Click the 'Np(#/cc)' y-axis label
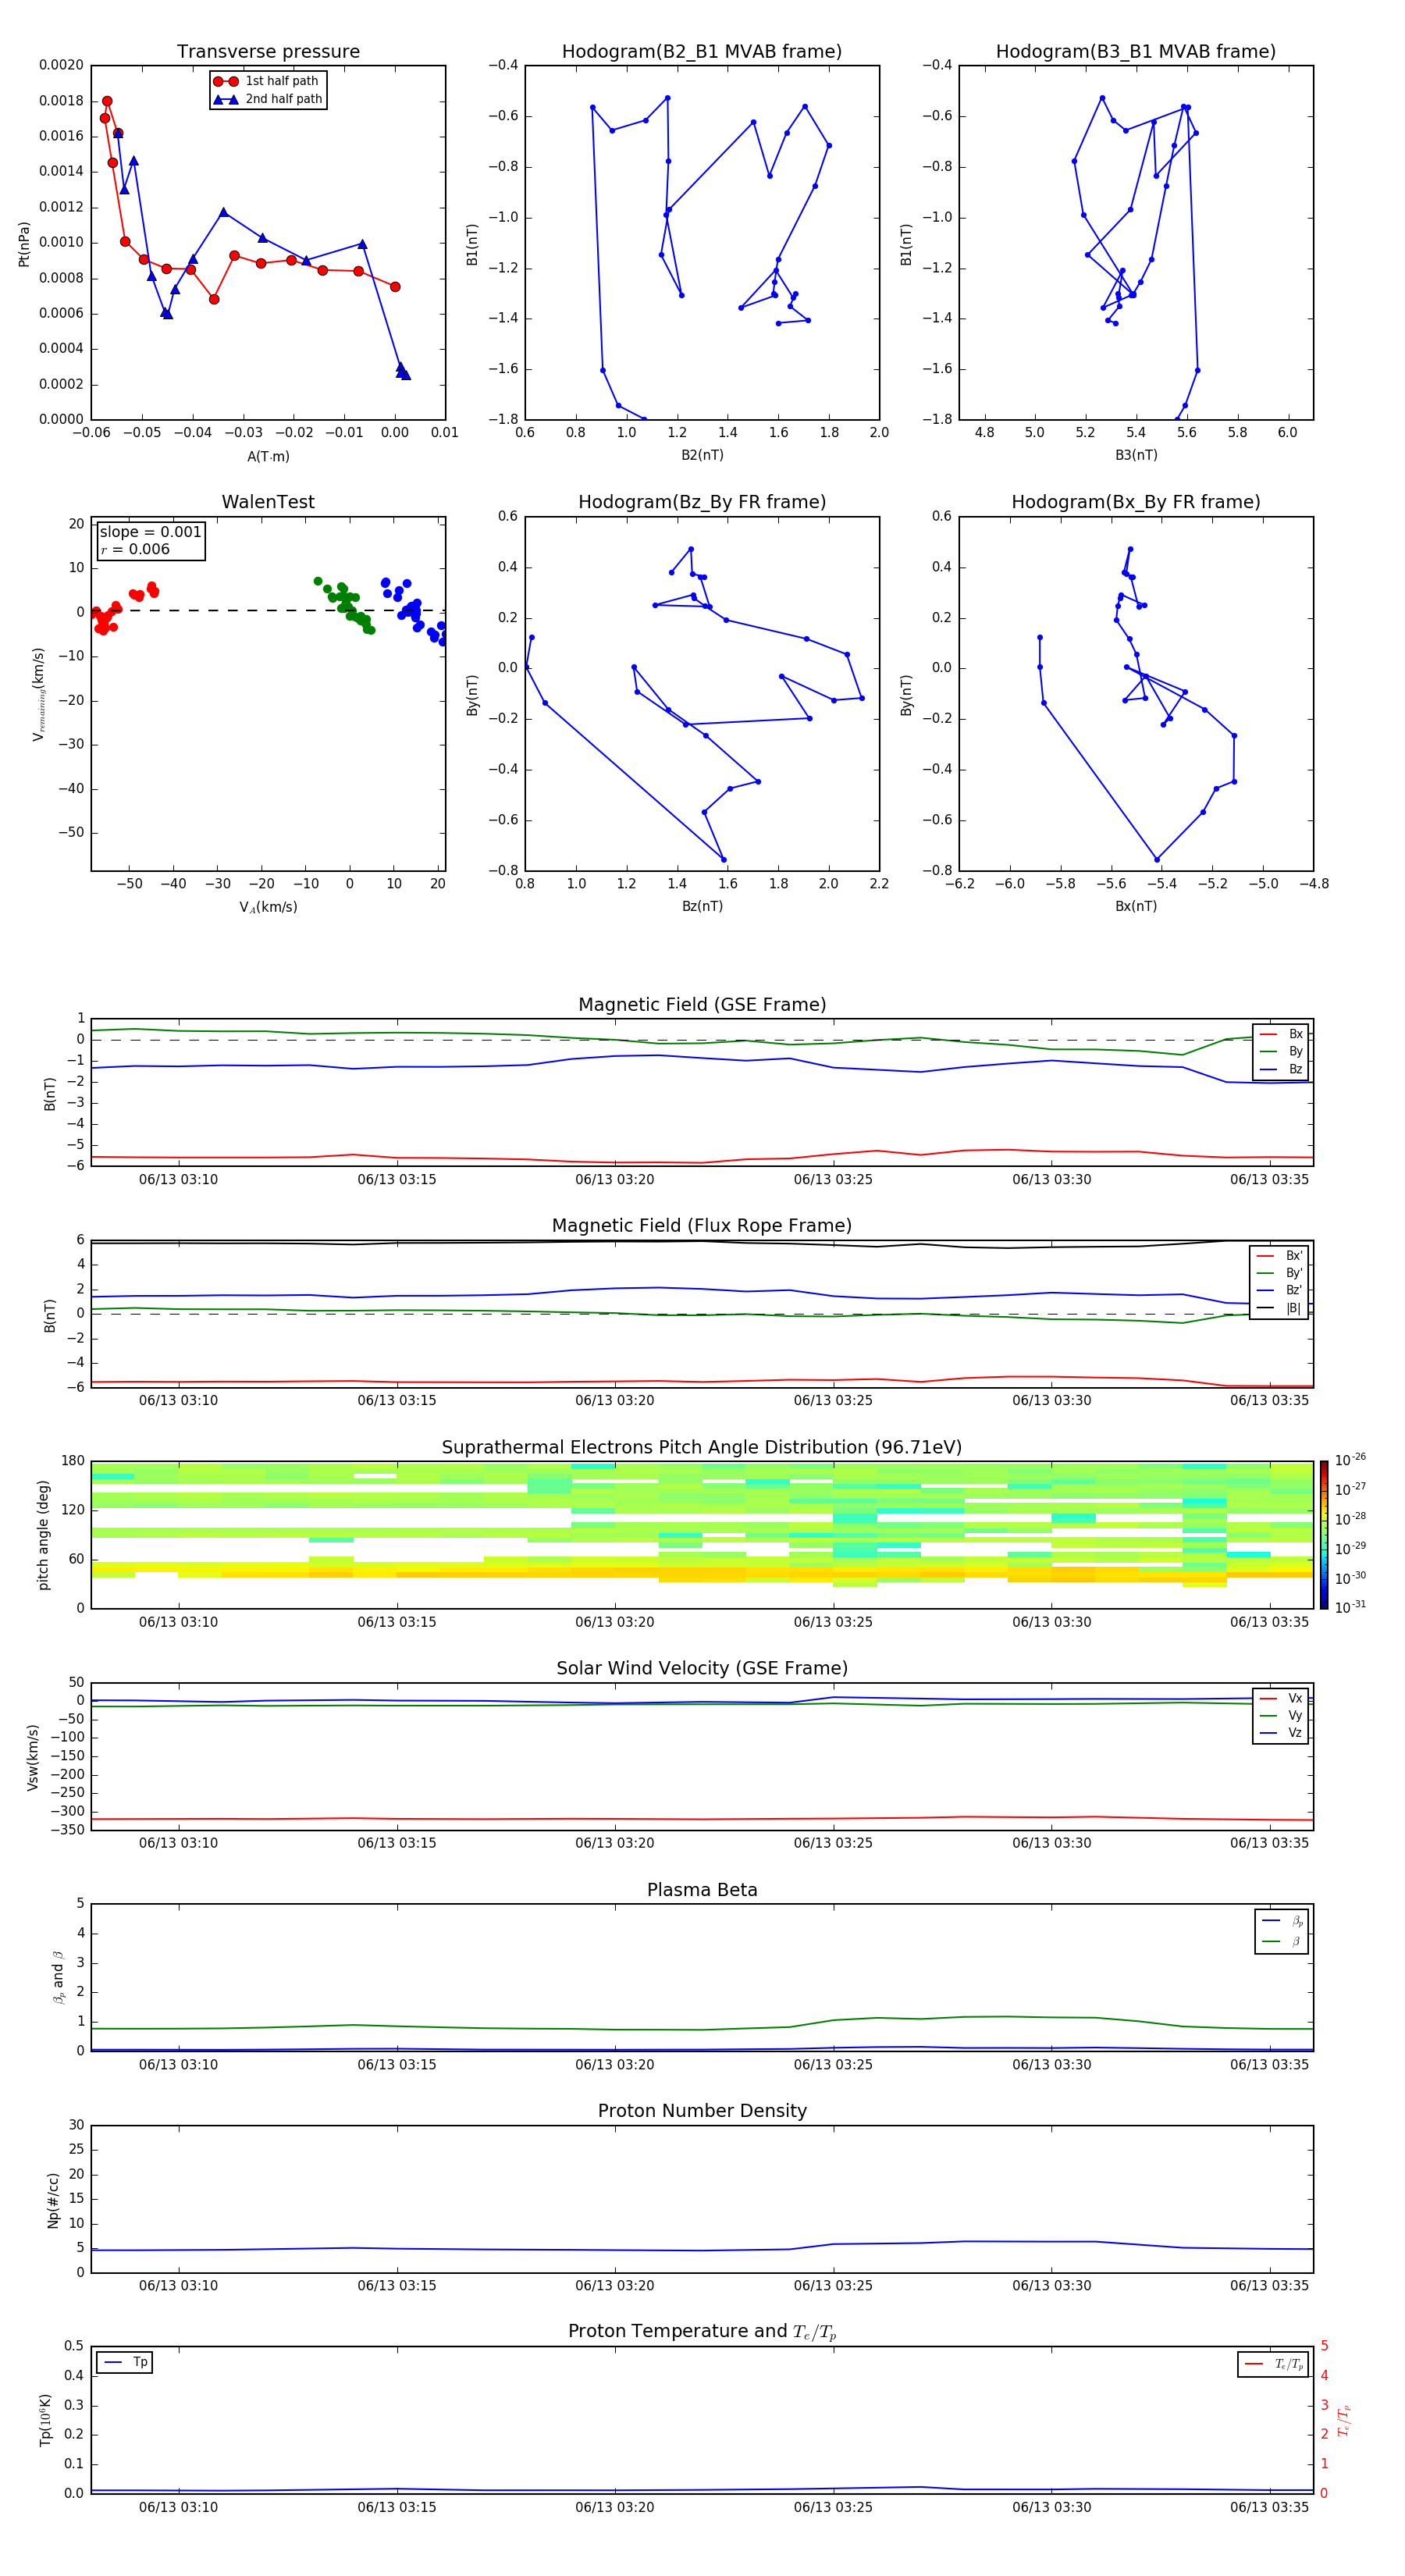This screenshot has width=1405, height=2576. [53, 2200]
